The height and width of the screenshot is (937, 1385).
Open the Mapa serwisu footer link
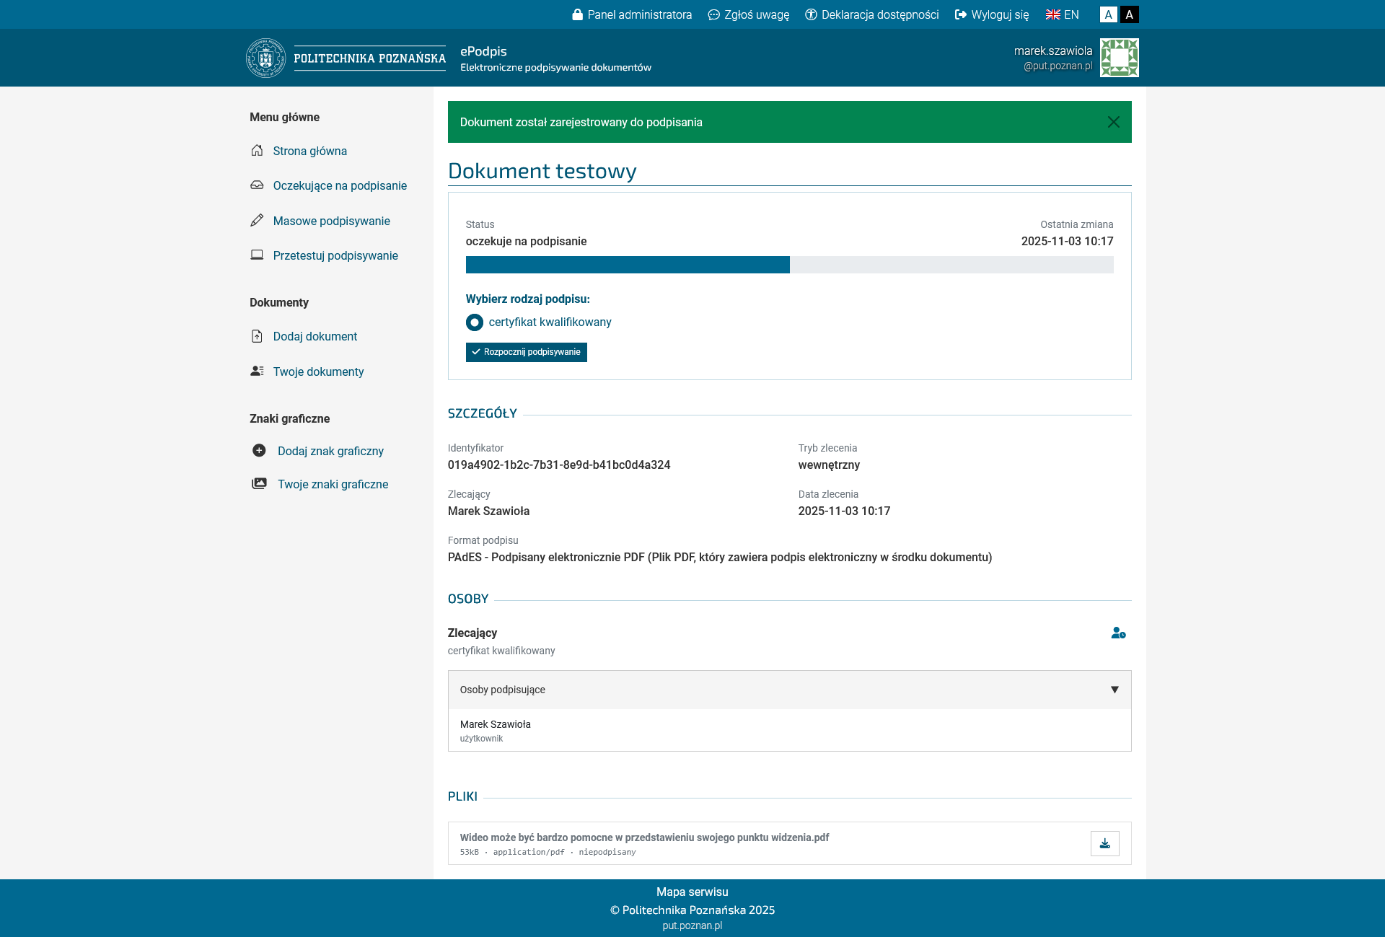coord(692,892)
